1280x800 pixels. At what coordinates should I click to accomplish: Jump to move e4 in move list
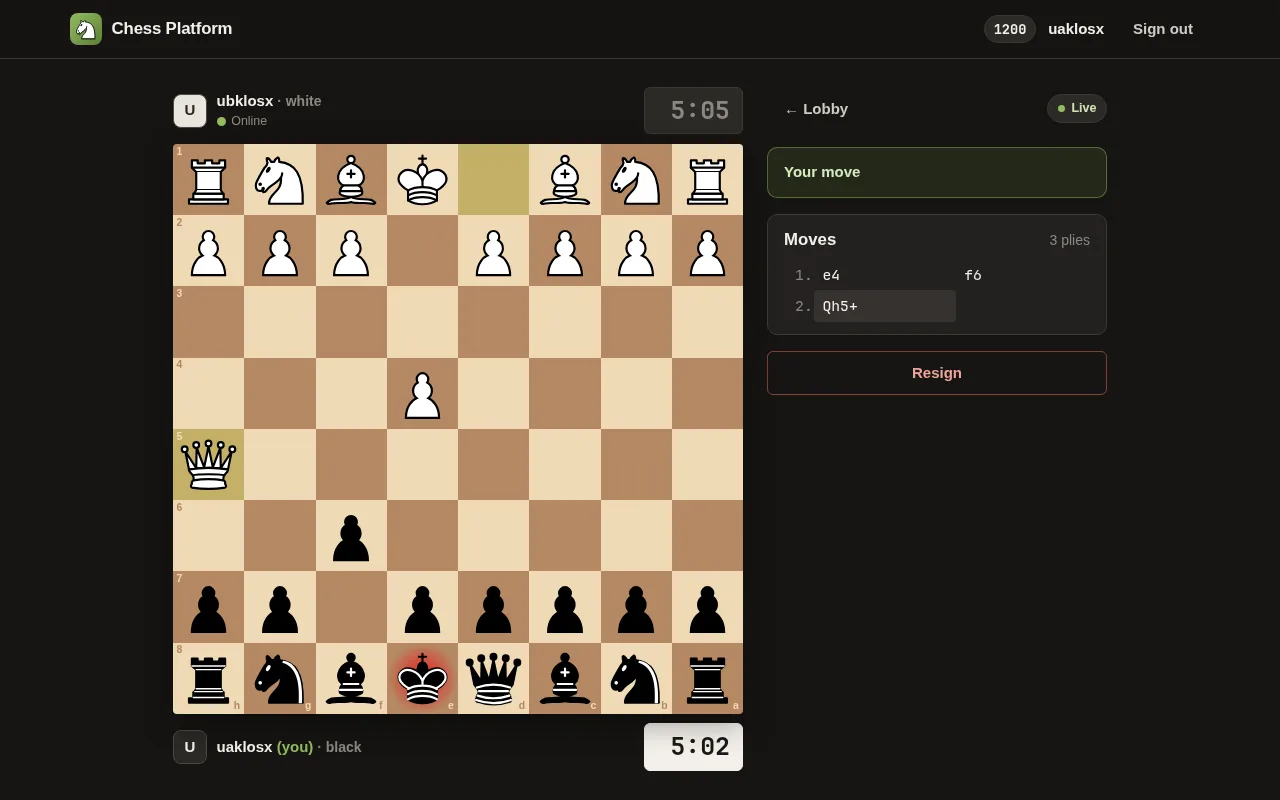(885, 275)
